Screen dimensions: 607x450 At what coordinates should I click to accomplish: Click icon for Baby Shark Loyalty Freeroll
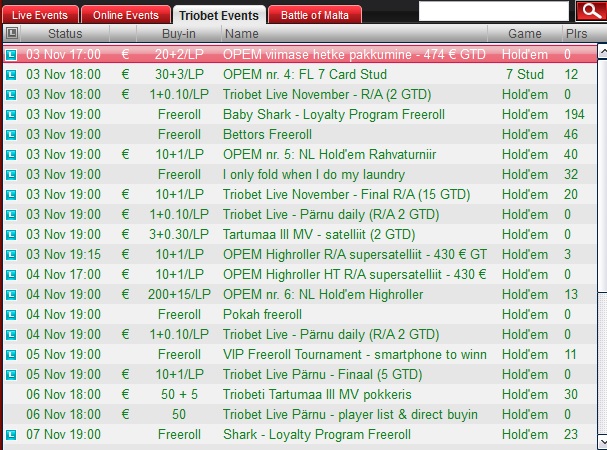click(11, 115)
